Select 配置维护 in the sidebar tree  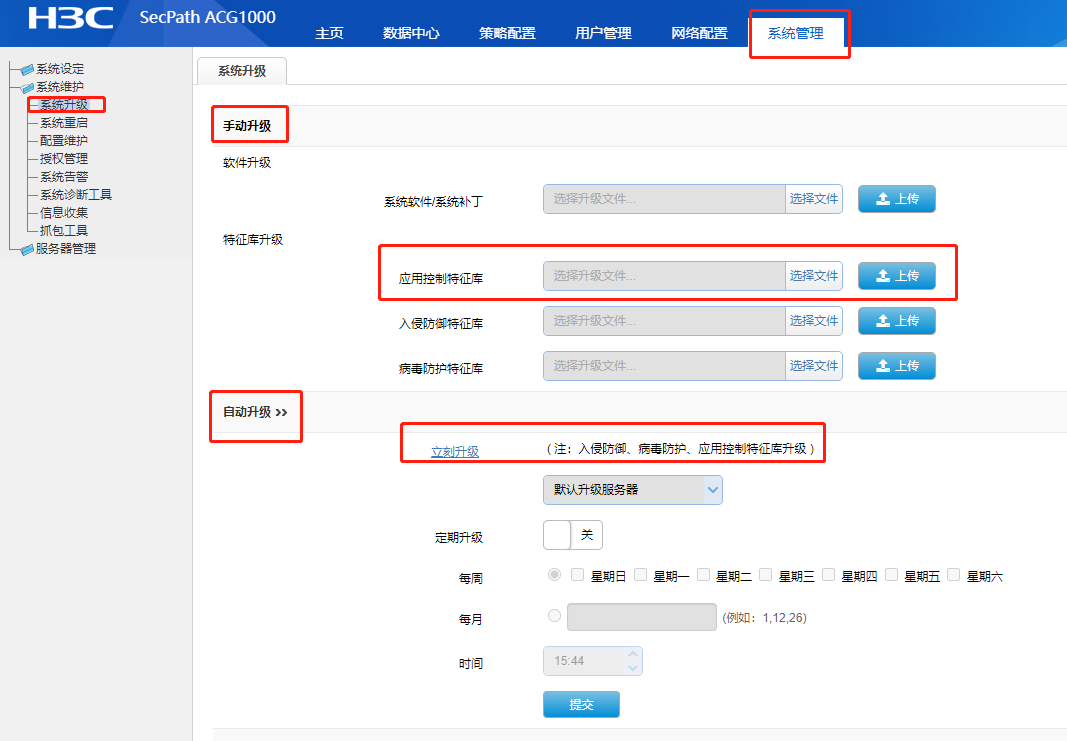pyautogui.click(x=64, y=140)
